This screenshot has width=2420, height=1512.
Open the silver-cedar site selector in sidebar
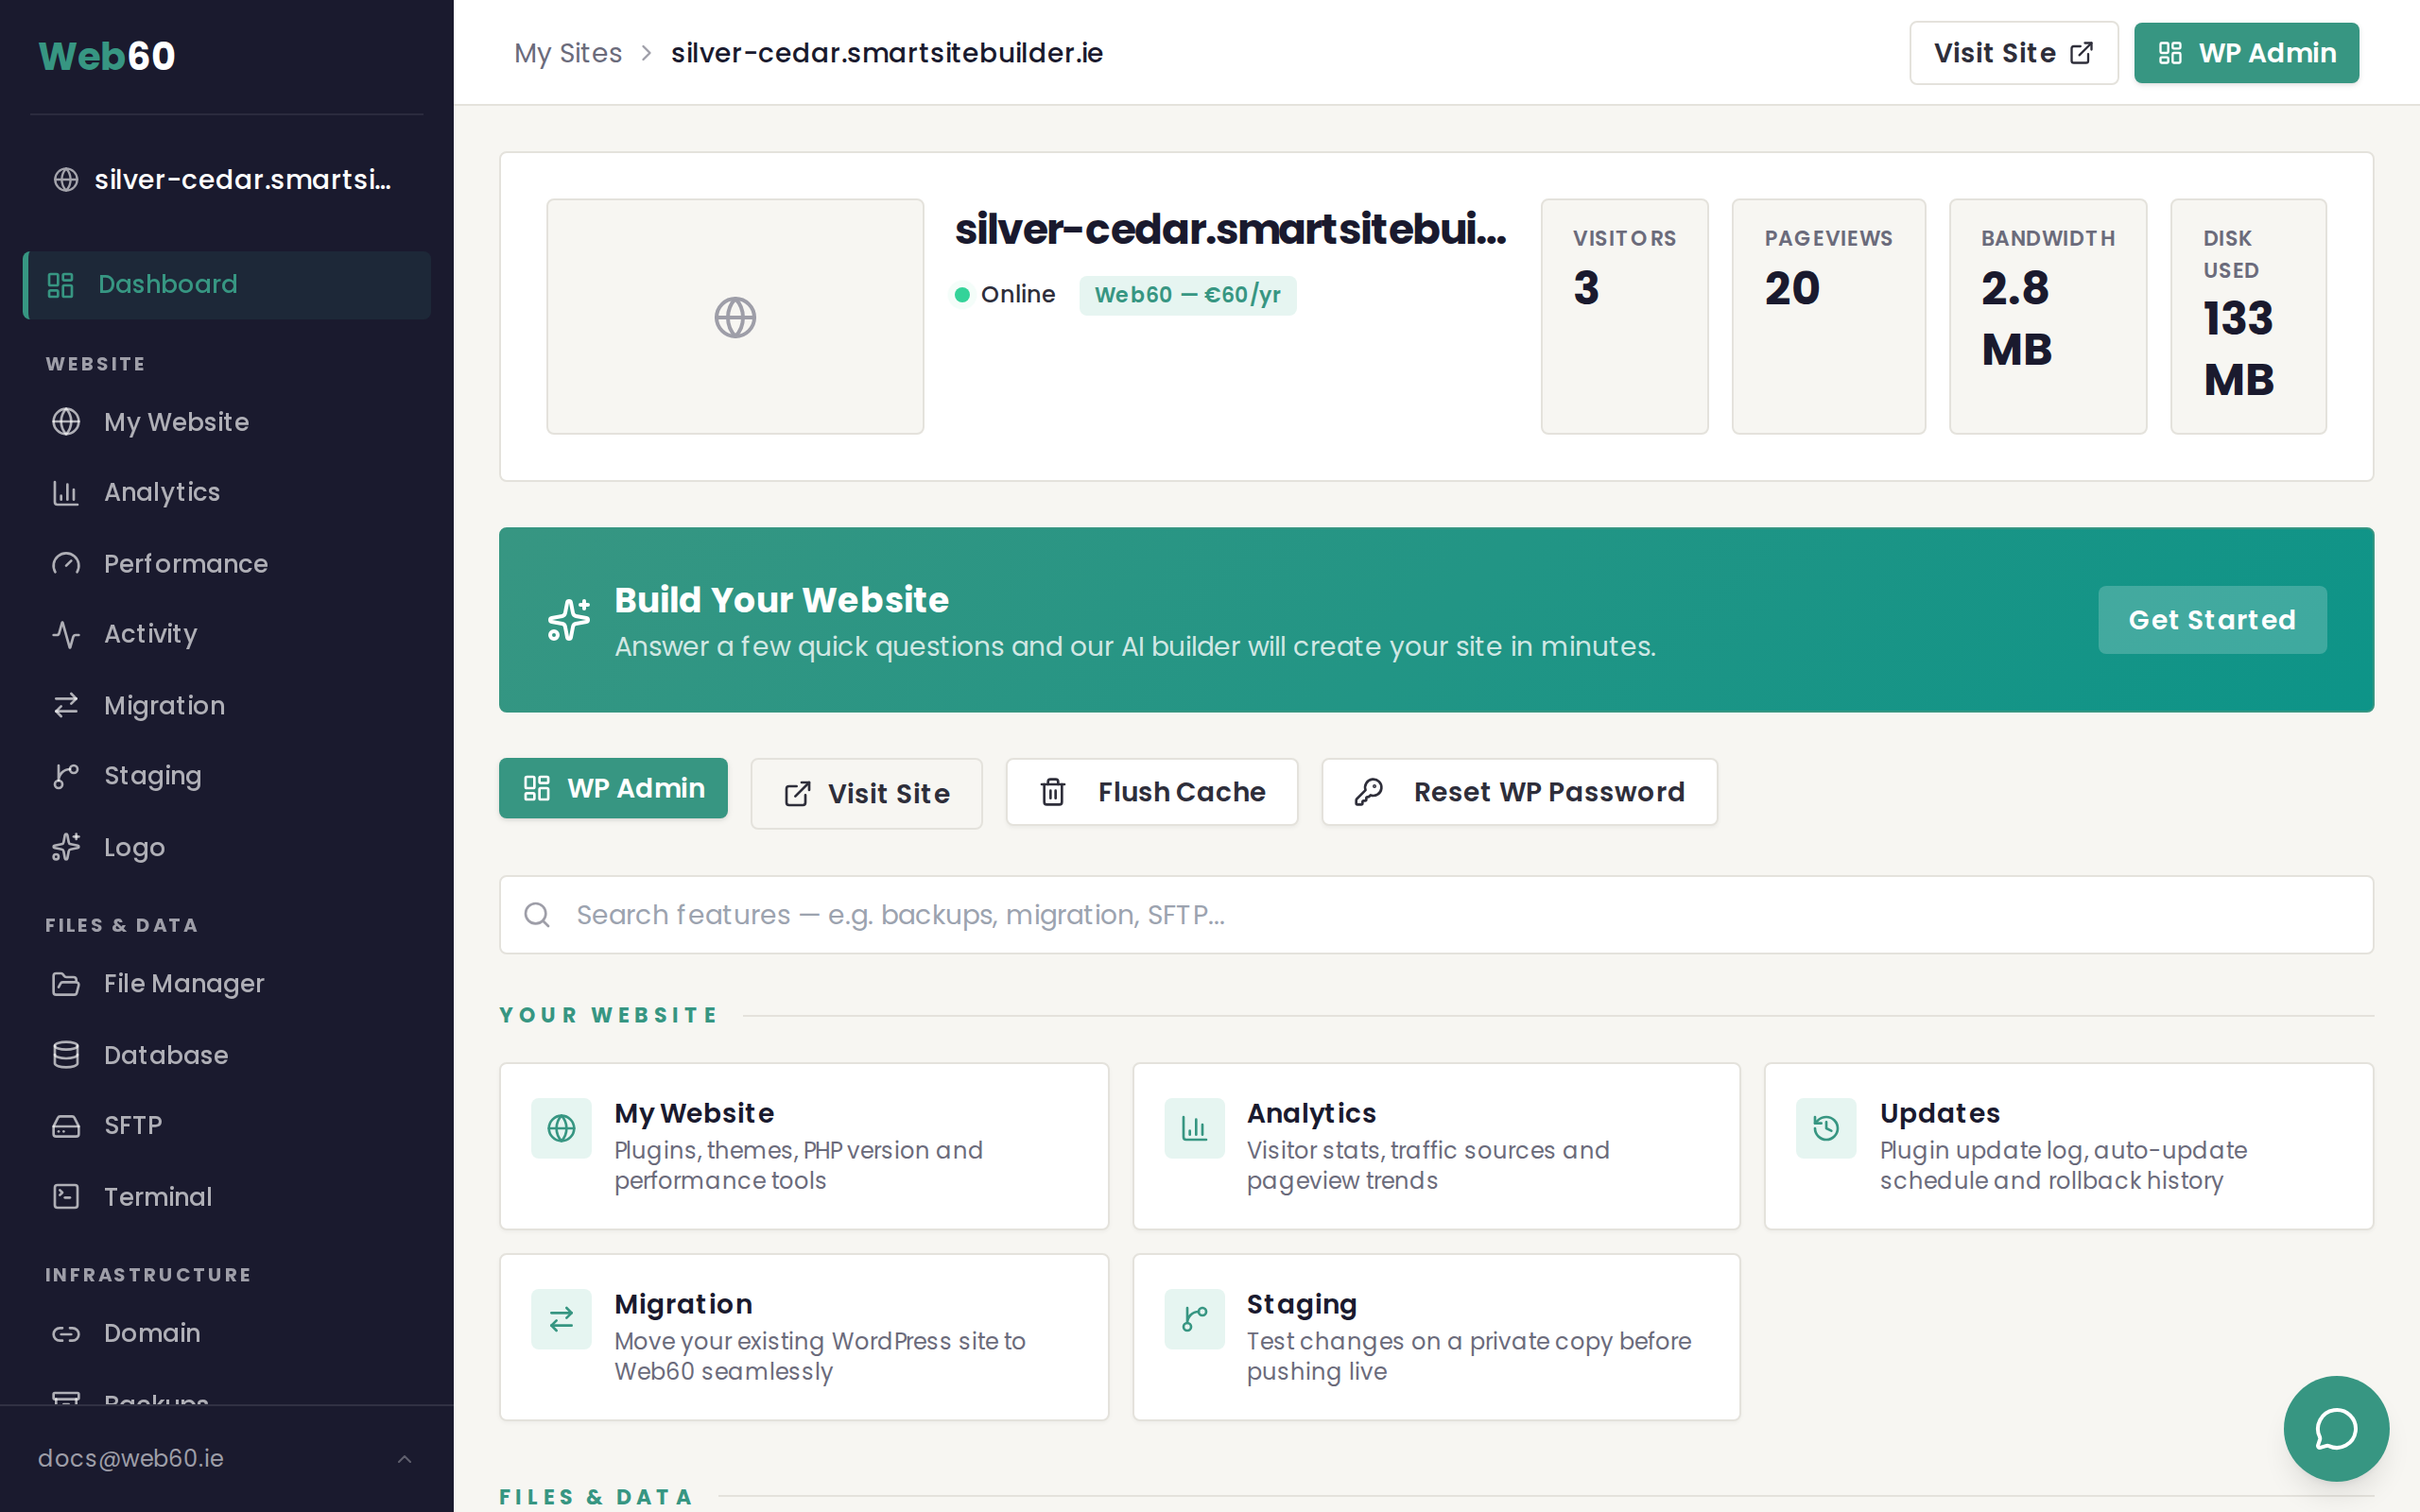coord(226,180)
